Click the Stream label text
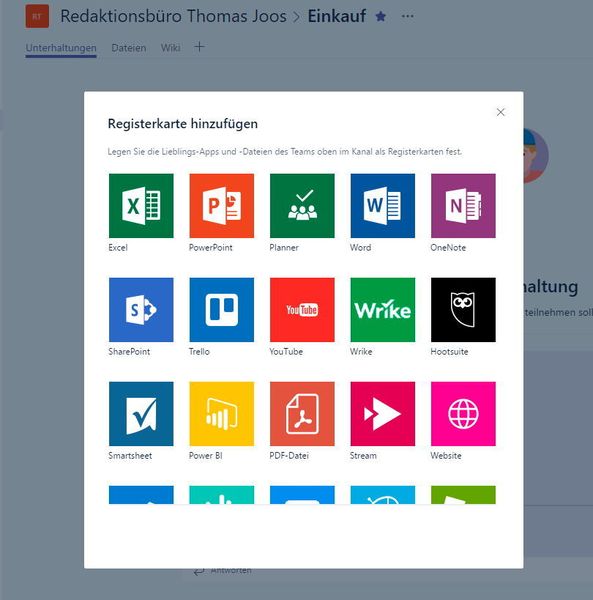Viewport: 593px width, 600px height. tap(363, 456)
